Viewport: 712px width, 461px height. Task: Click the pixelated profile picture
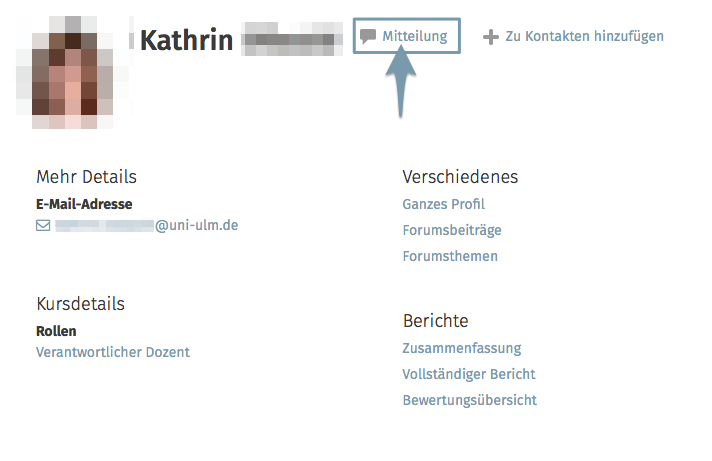(x=66, y=74)
